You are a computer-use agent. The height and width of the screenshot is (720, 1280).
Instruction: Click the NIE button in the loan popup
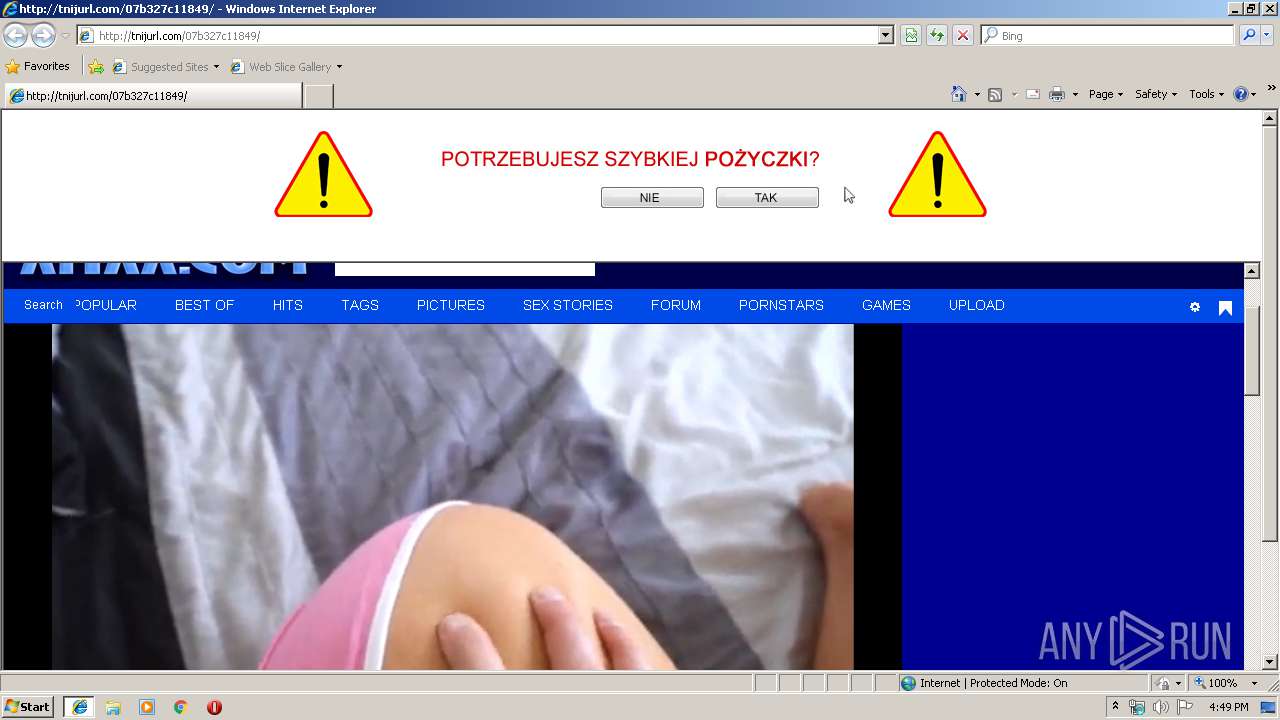coord(652,198)
